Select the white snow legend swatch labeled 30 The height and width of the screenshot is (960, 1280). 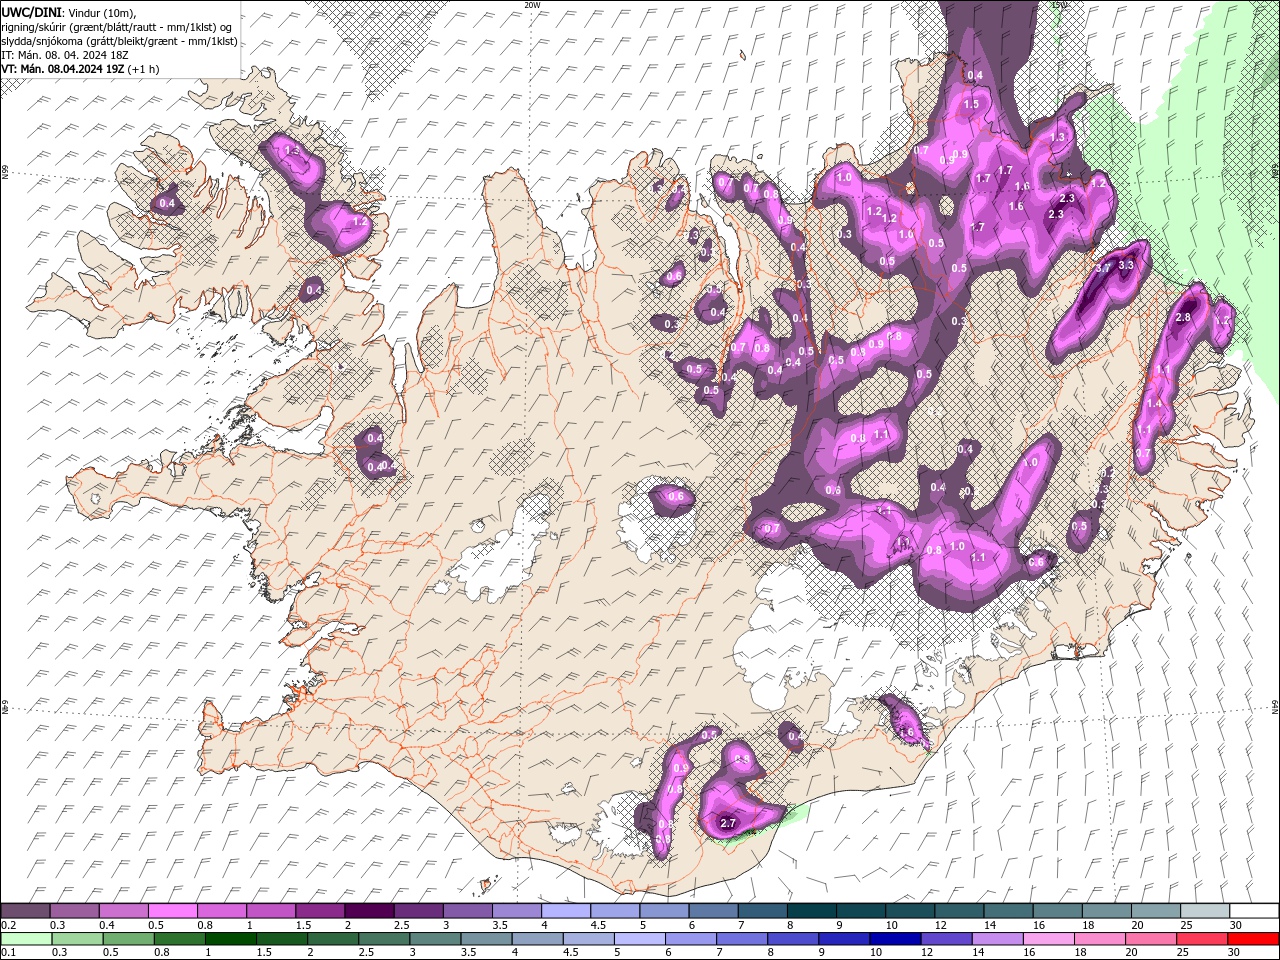pyautogui.click(x=1254, y=911)
